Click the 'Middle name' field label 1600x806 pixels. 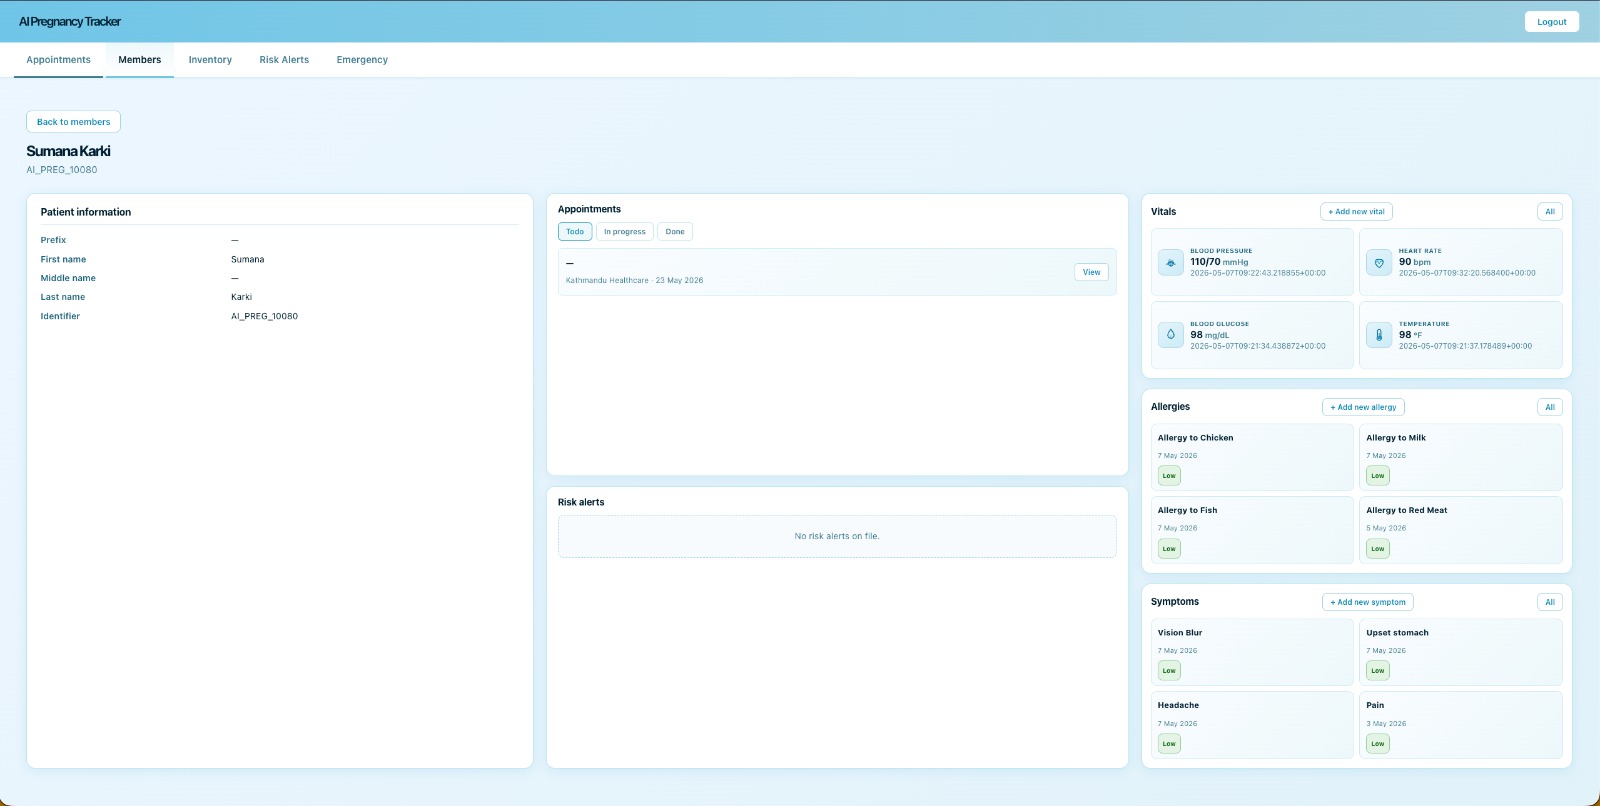[x=68, y=279]
